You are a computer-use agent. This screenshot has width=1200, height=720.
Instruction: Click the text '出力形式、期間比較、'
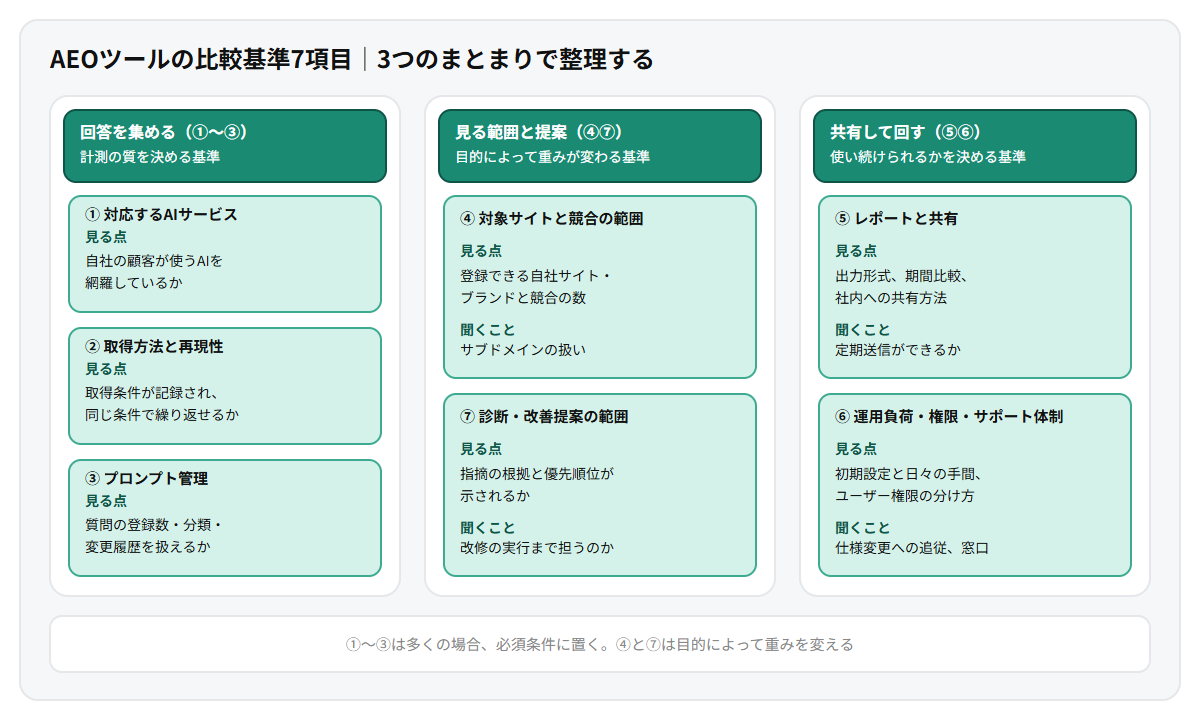(x=901, y=275)
